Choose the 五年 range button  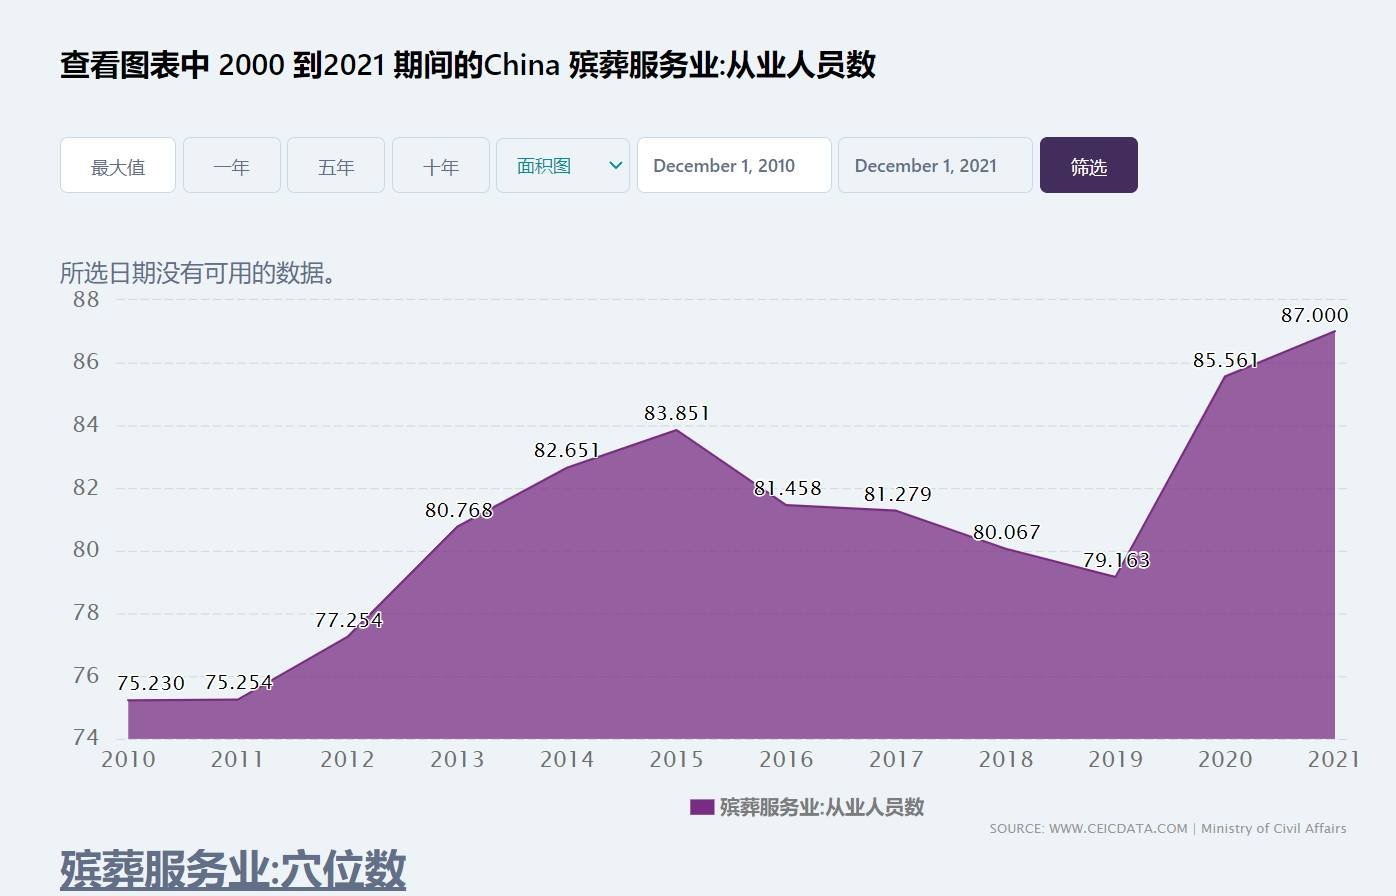coord(336,166)
